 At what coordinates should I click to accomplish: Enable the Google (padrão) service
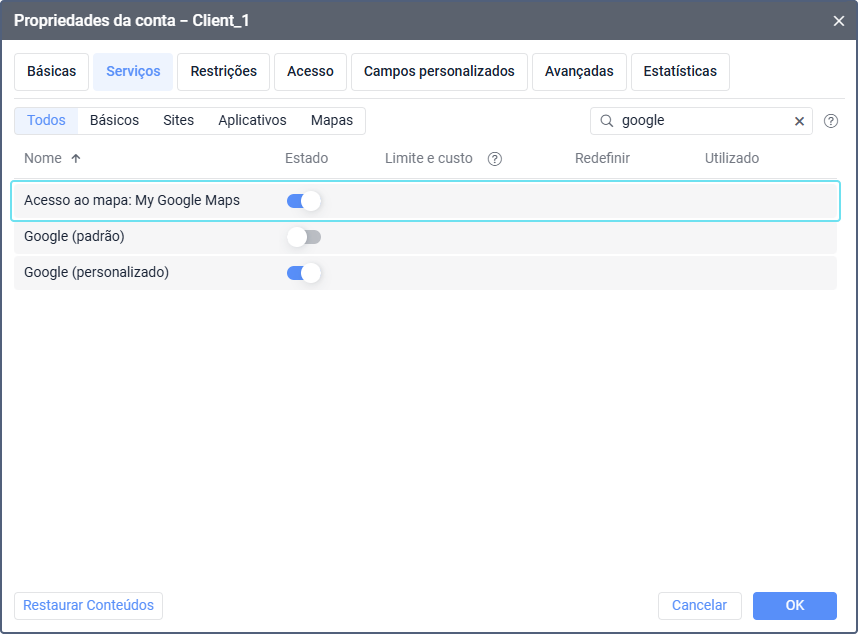coord(304,237)
